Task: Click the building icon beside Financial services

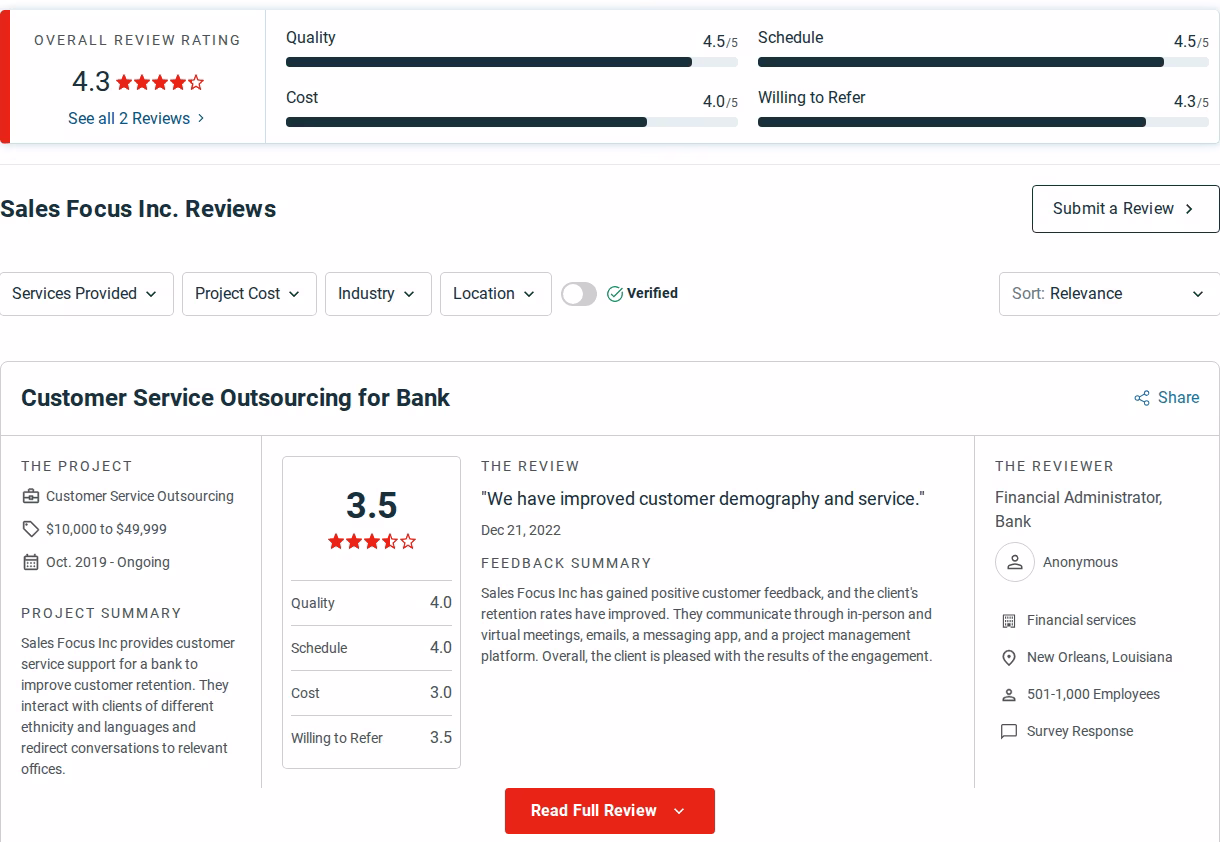Action: (x=1009, y=621)
